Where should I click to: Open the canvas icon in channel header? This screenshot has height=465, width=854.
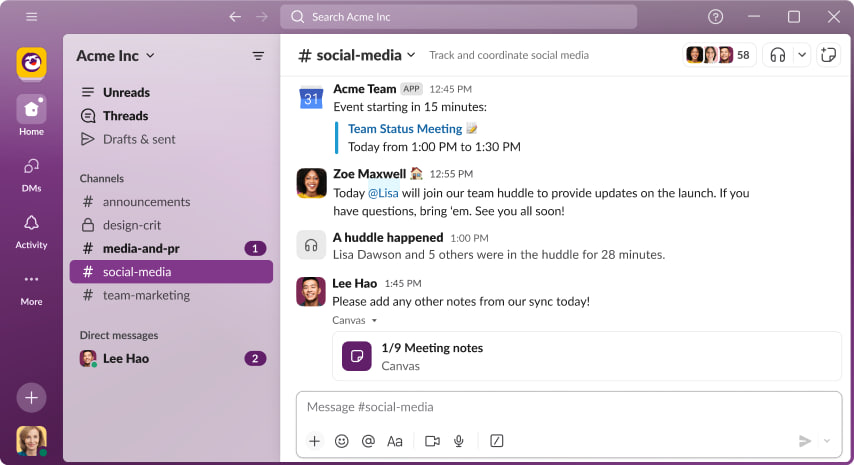pos(827,55)
